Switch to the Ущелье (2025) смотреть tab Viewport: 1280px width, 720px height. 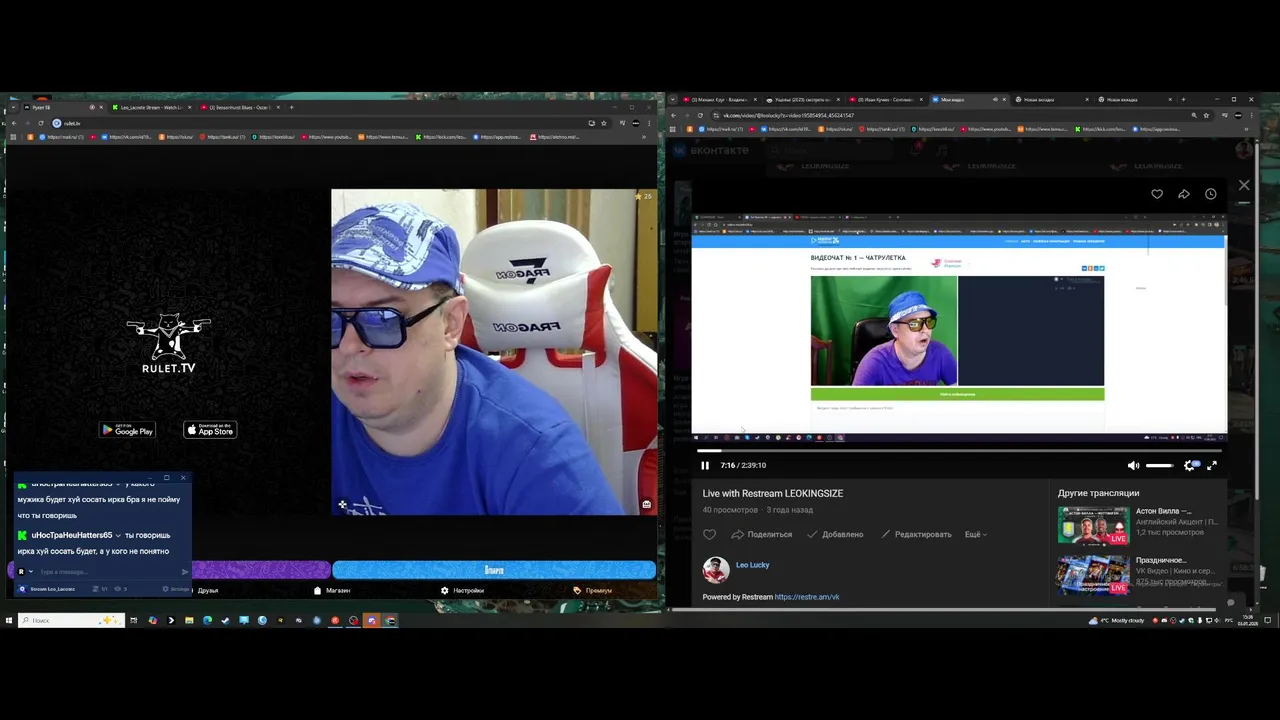802,99
